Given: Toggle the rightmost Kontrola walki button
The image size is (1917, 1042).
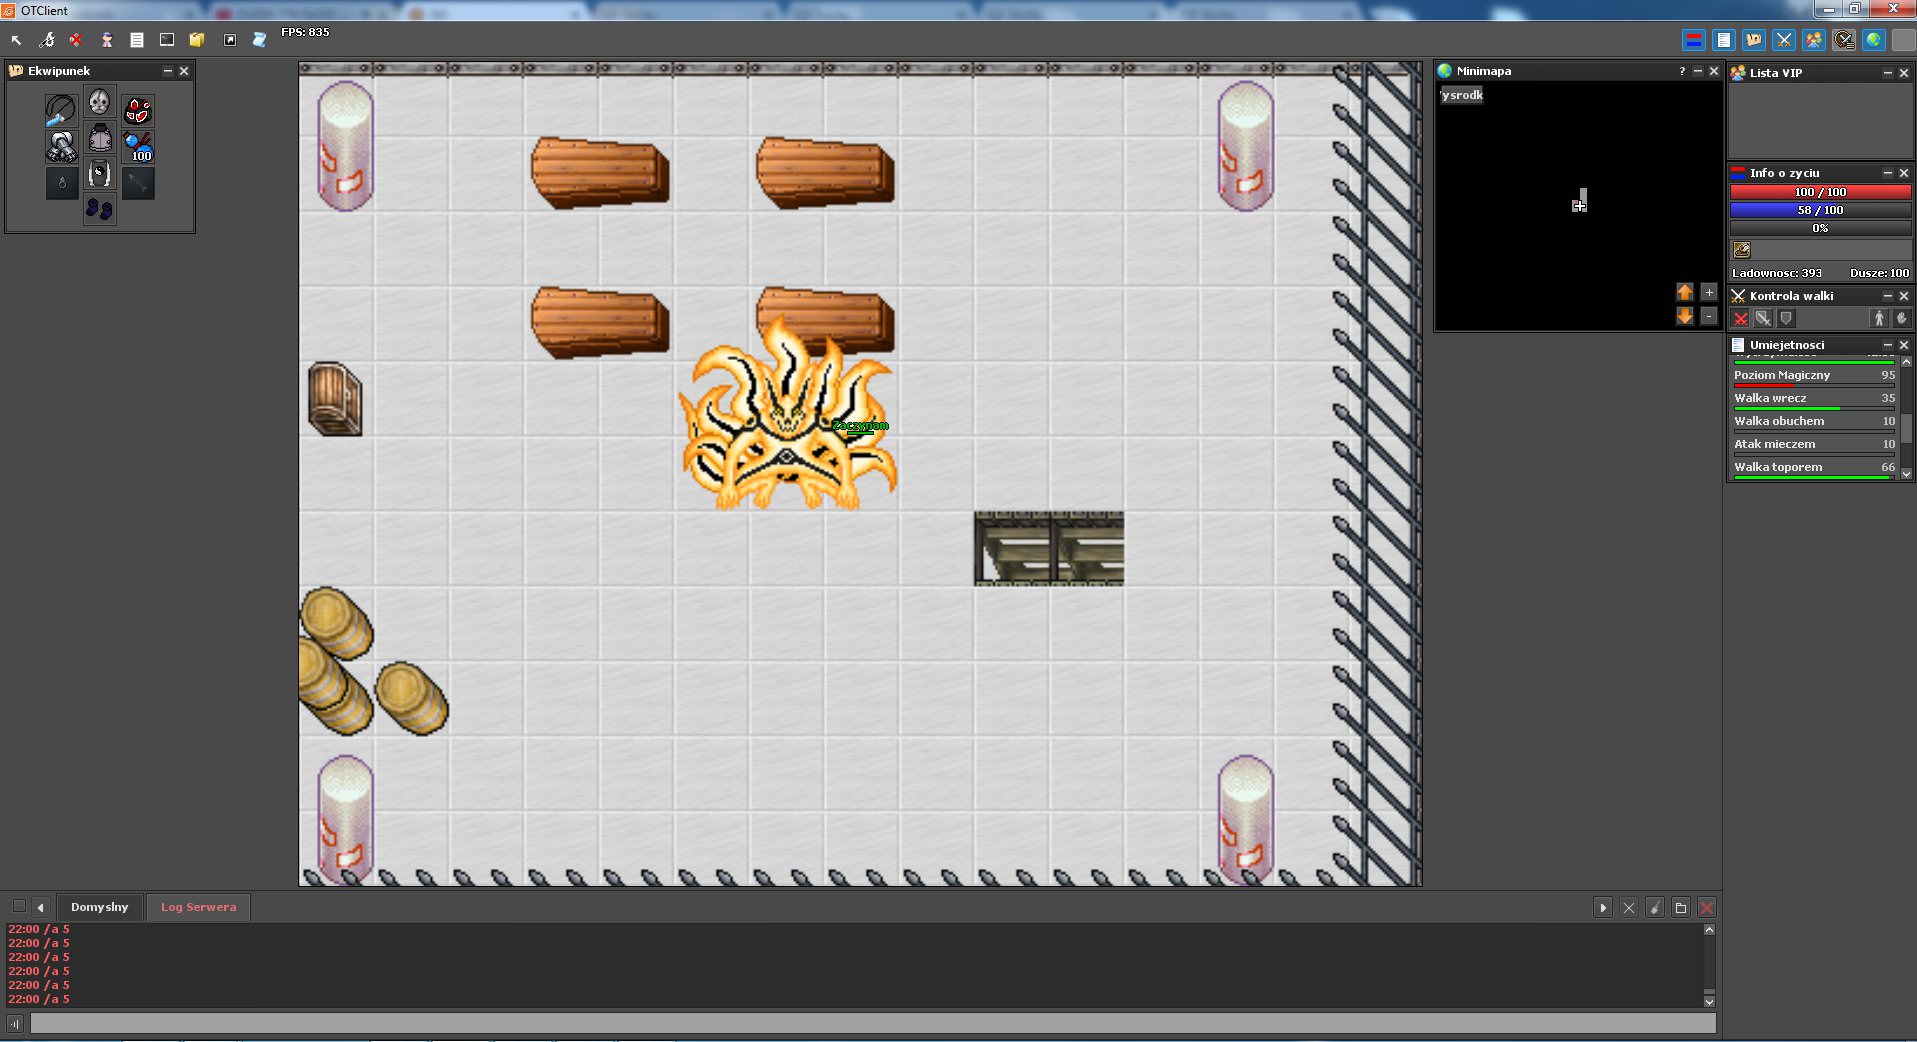Looking at the screenshot, I should click(x=1901, y=318).
